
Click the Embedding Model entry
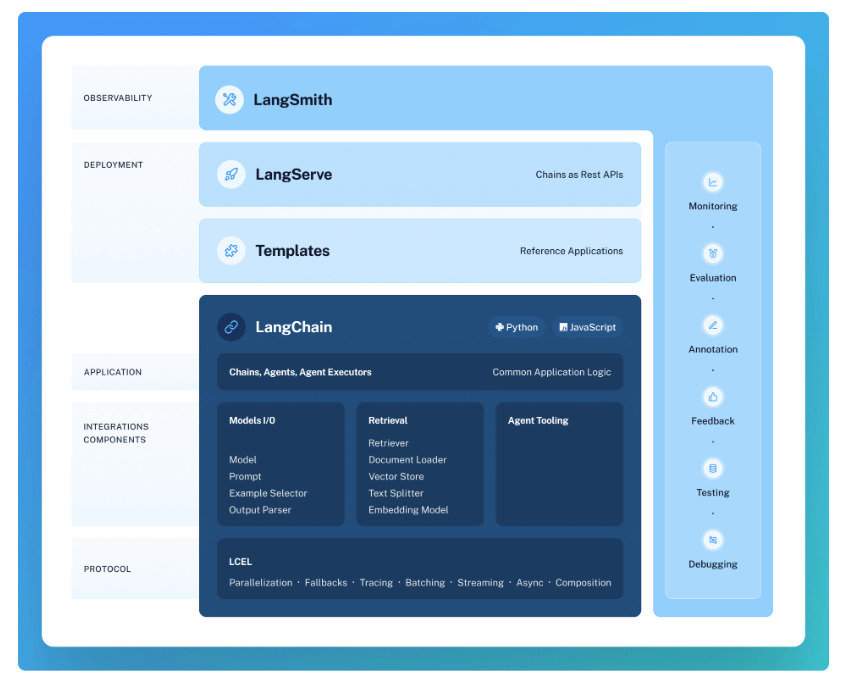click(408, 510)
